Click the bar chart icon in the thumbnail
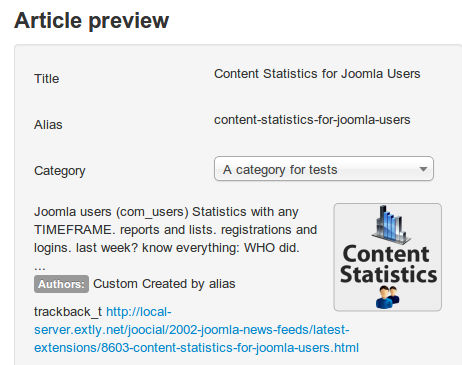 pyautogui.click(x=390, y=224)
